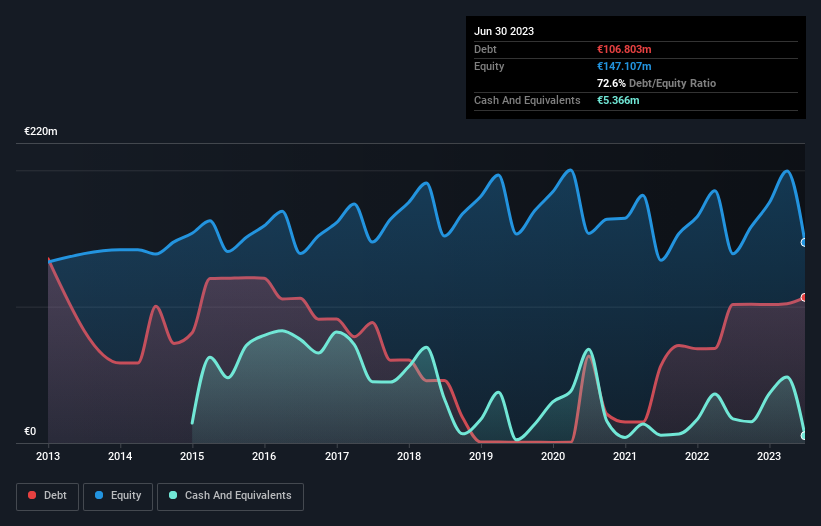Image resolution: width=821 pixels, height=526 pixels.
Task: Click the €106.803m debt value in tooltip
Action: coord(624,49)
